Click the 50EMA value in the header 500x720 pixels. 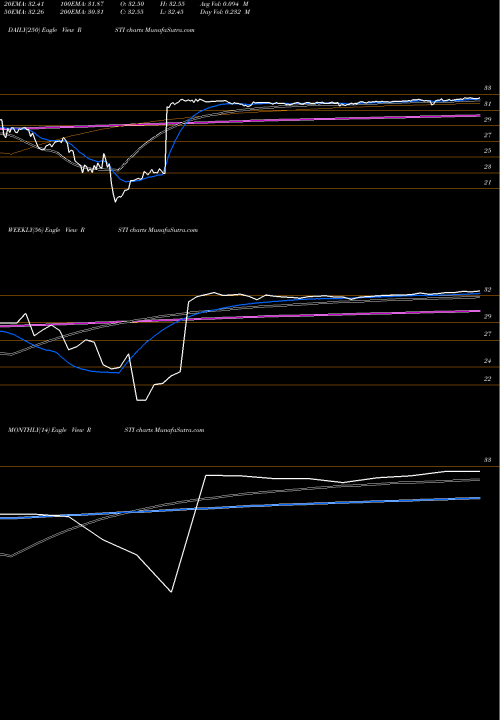[x=23, y=12]
